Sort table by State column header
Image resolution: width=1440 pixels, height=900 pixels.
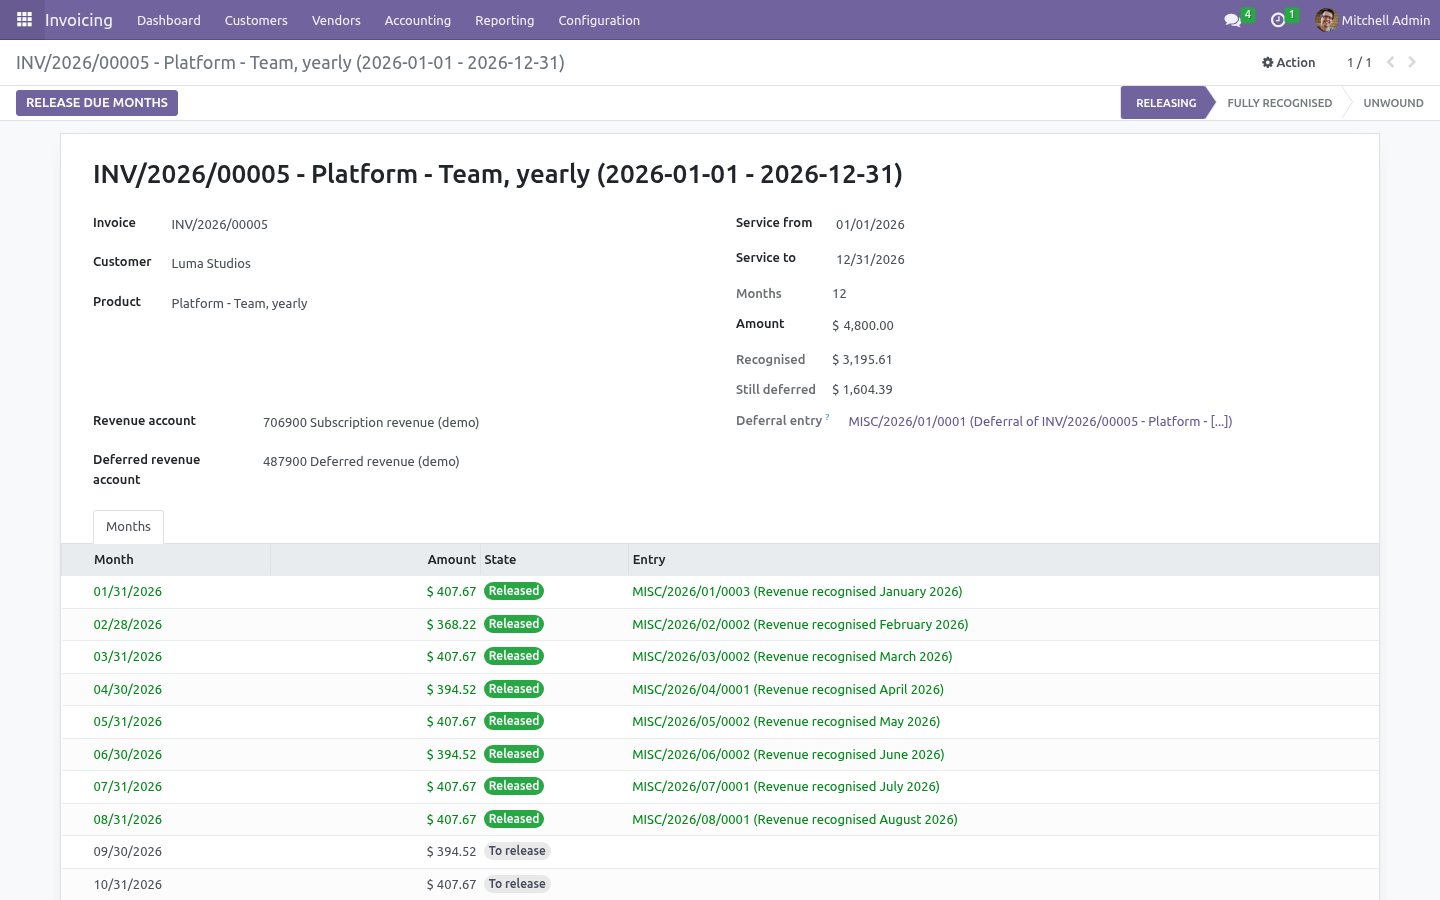coord(554,560)
